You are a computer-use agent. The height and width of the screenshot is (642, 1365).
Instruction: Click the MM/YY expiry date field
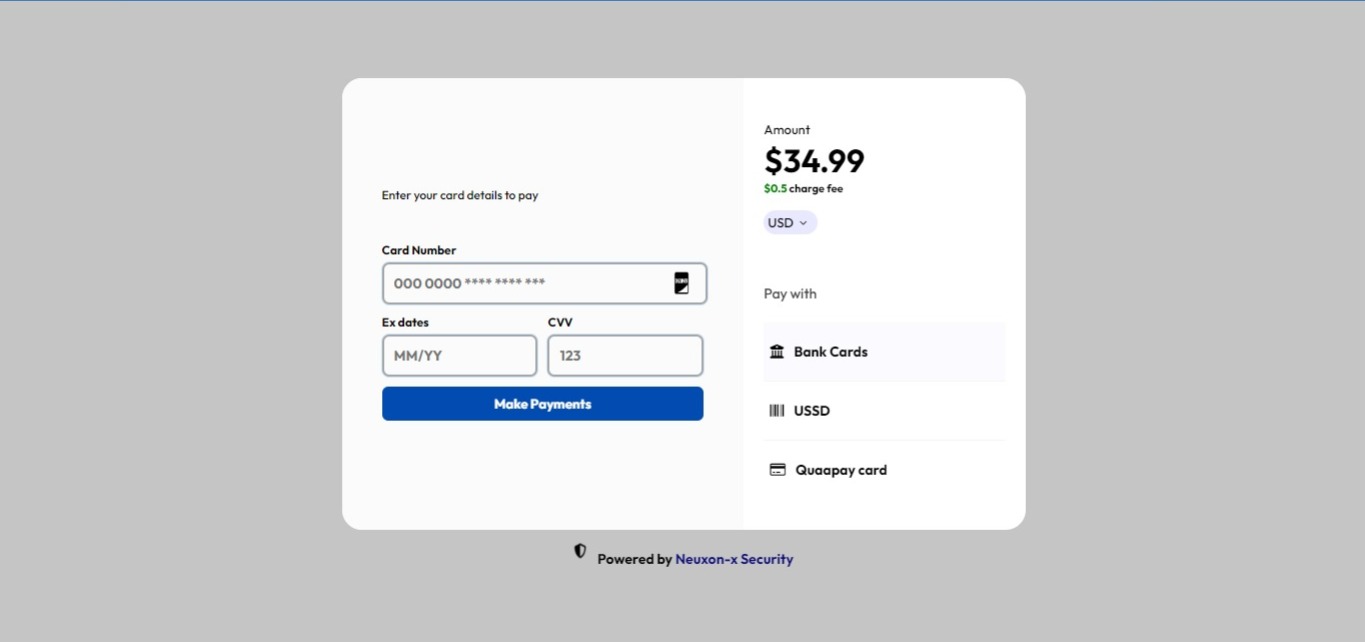(x=459, y=356)
